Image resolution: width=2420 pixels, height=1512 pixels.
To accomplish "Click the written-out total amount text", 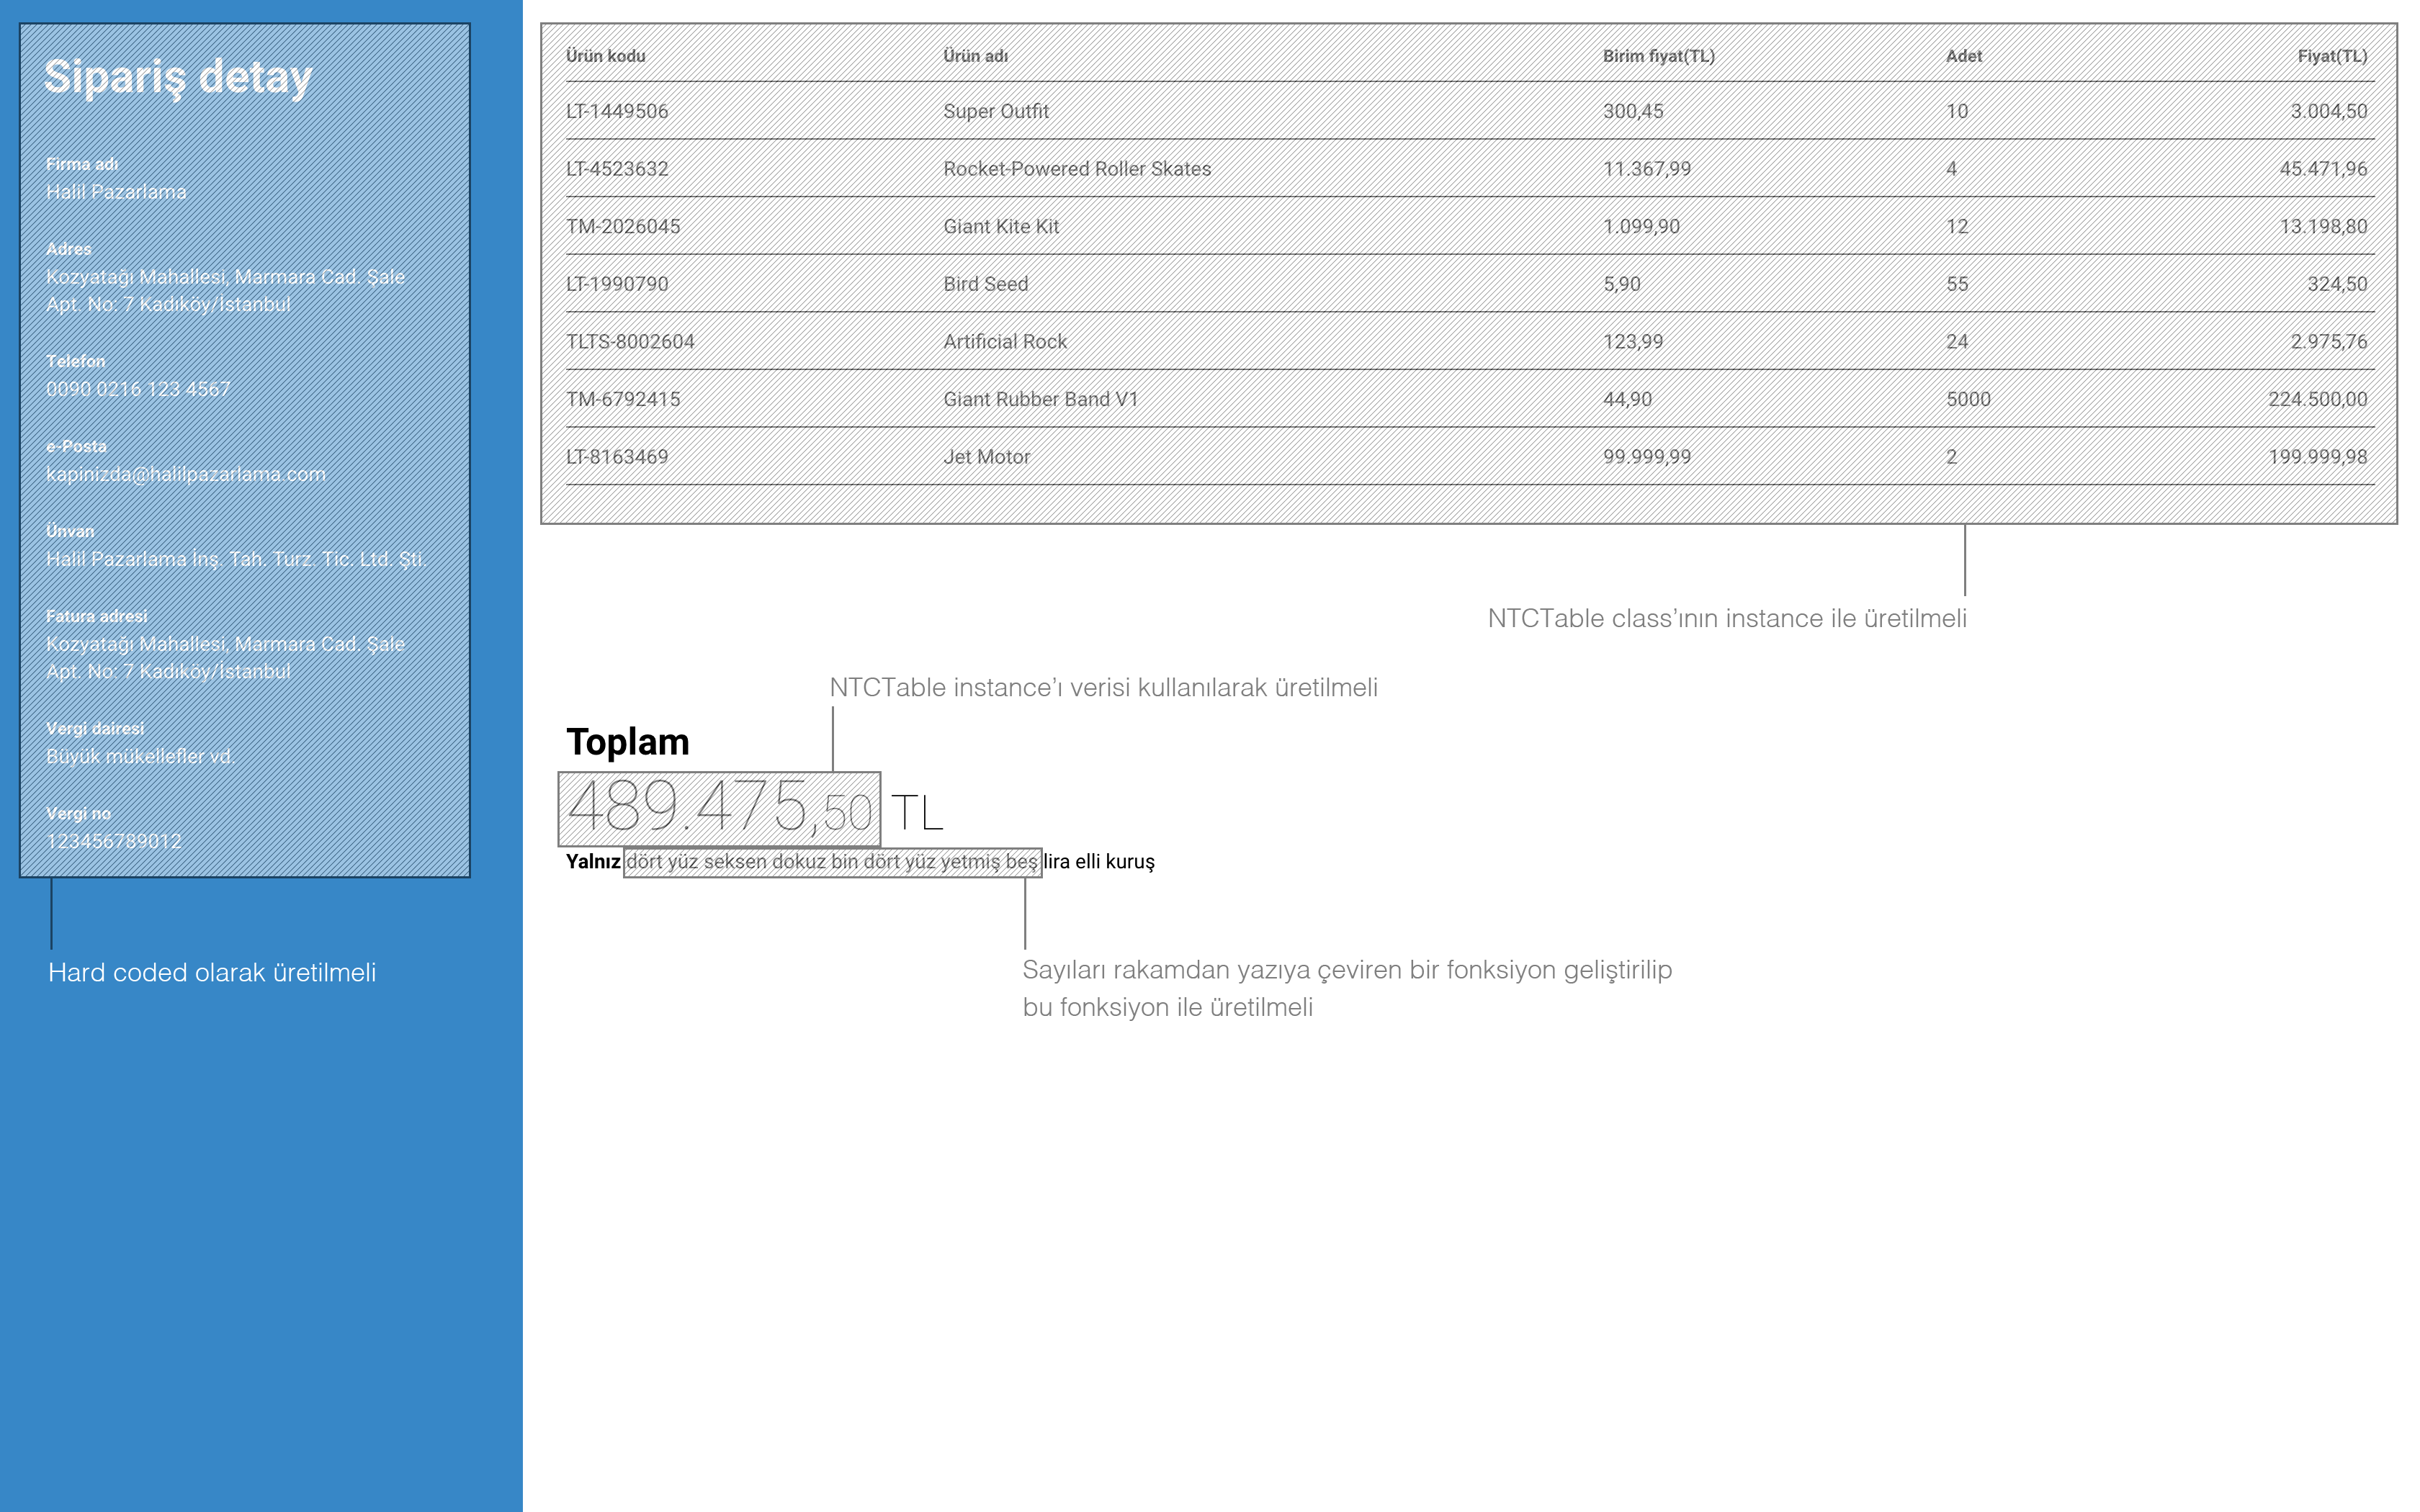I will tap(832, 862).
